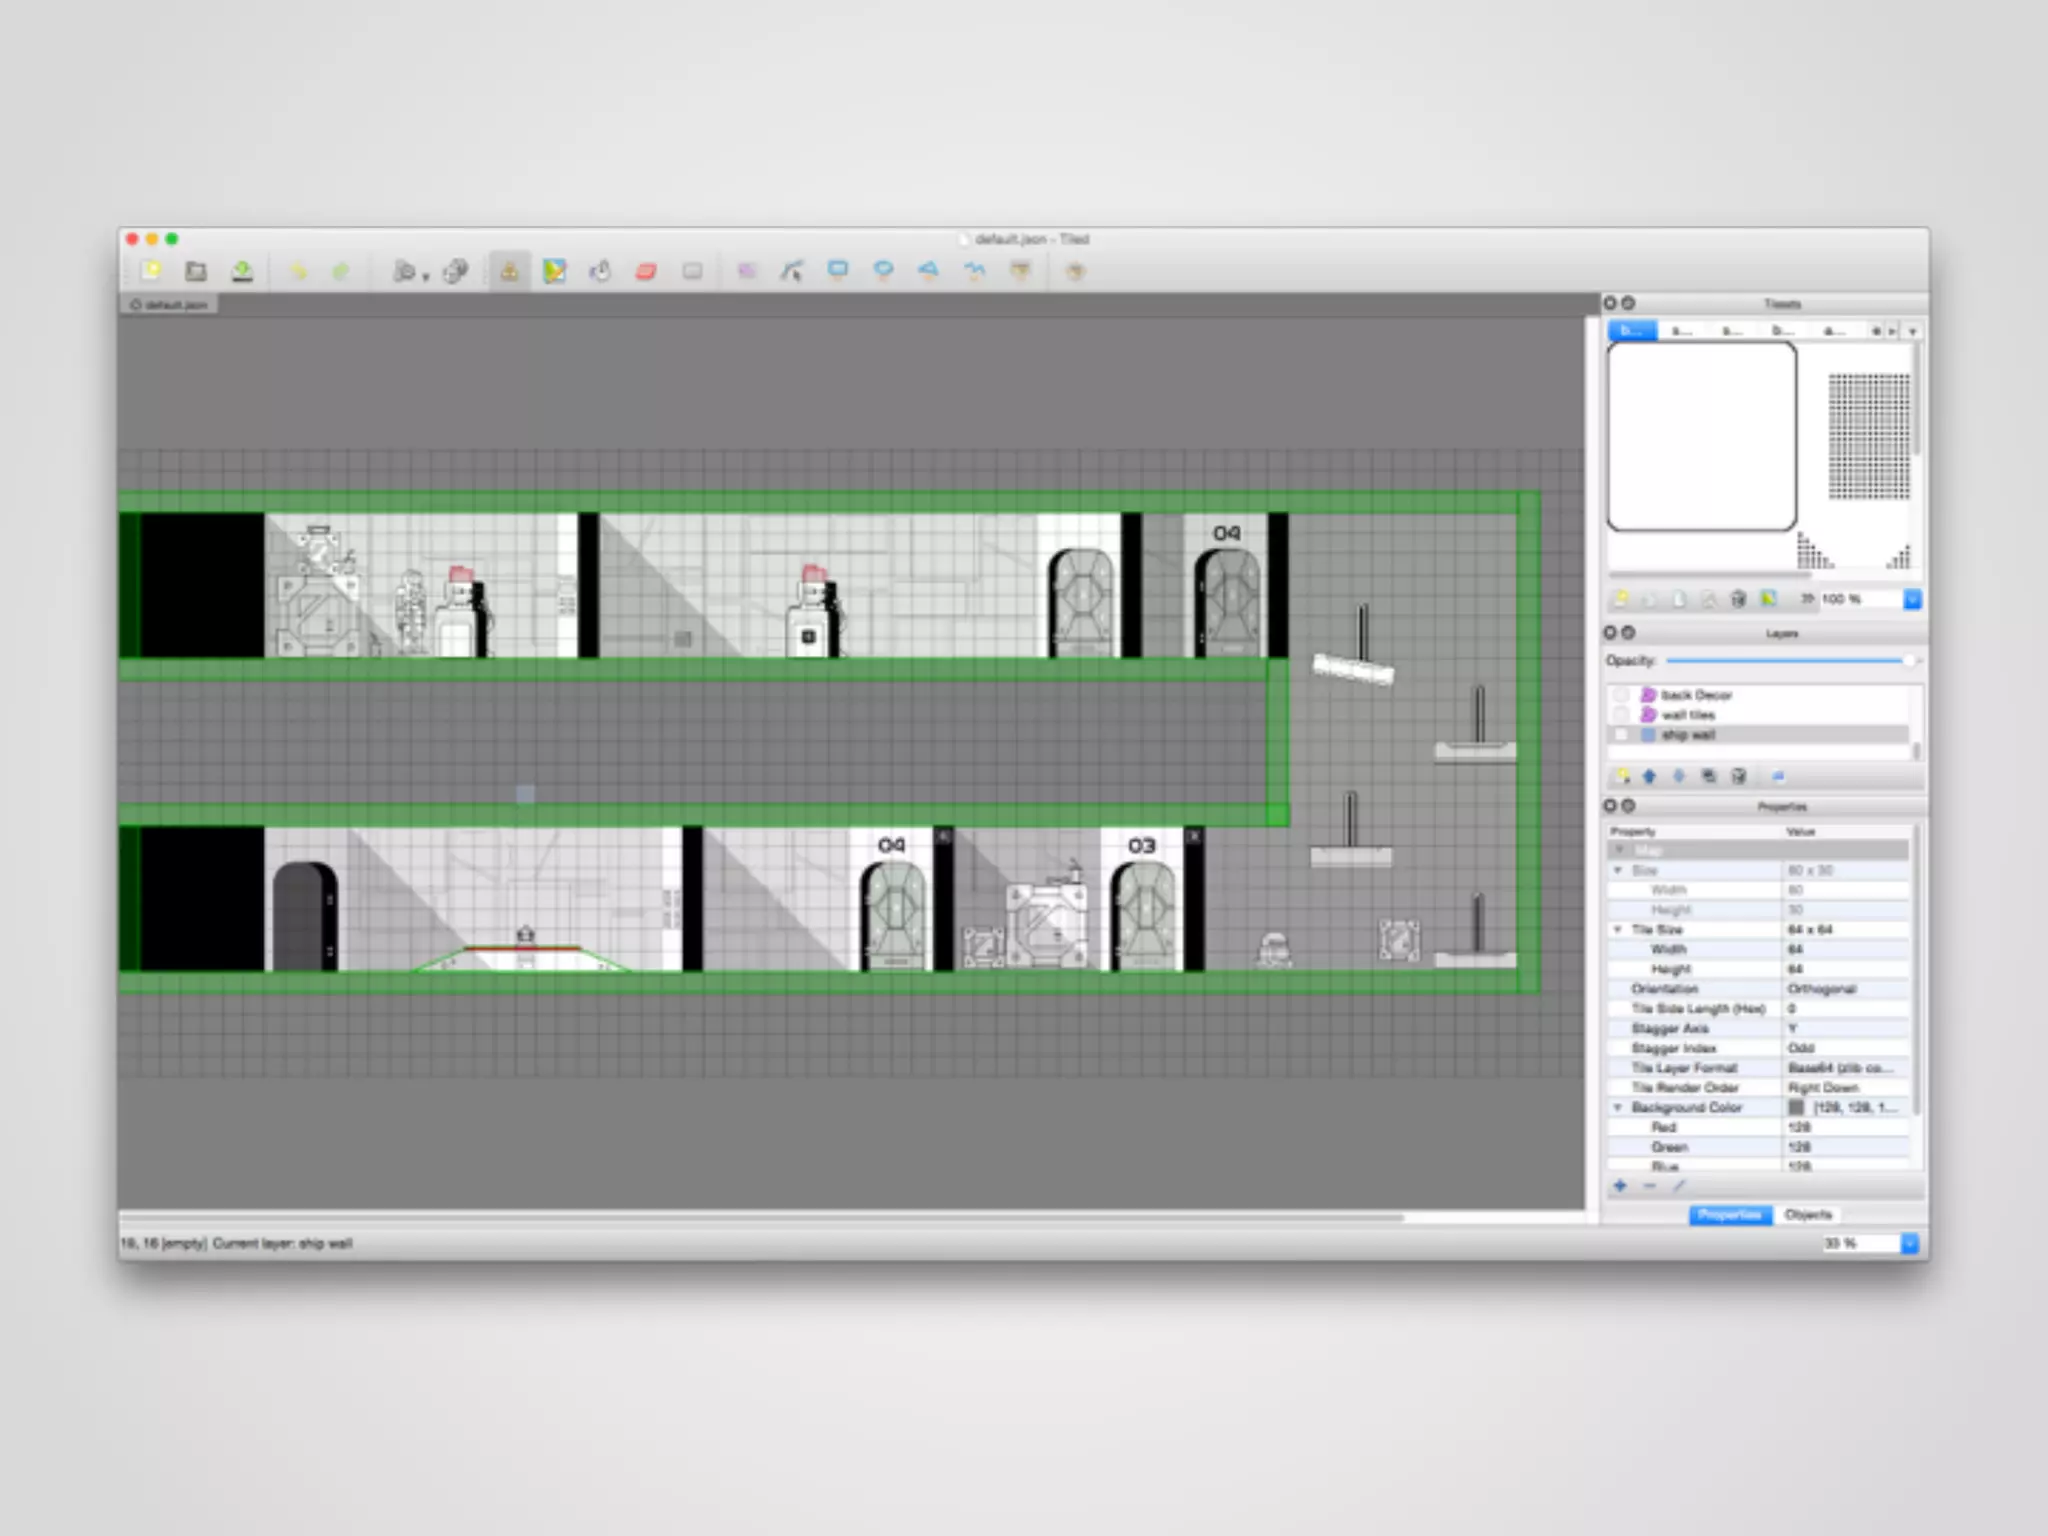Collapse the Tile Size property group
This screenshot has height=1536, width=2048.
pos(1618,930)
